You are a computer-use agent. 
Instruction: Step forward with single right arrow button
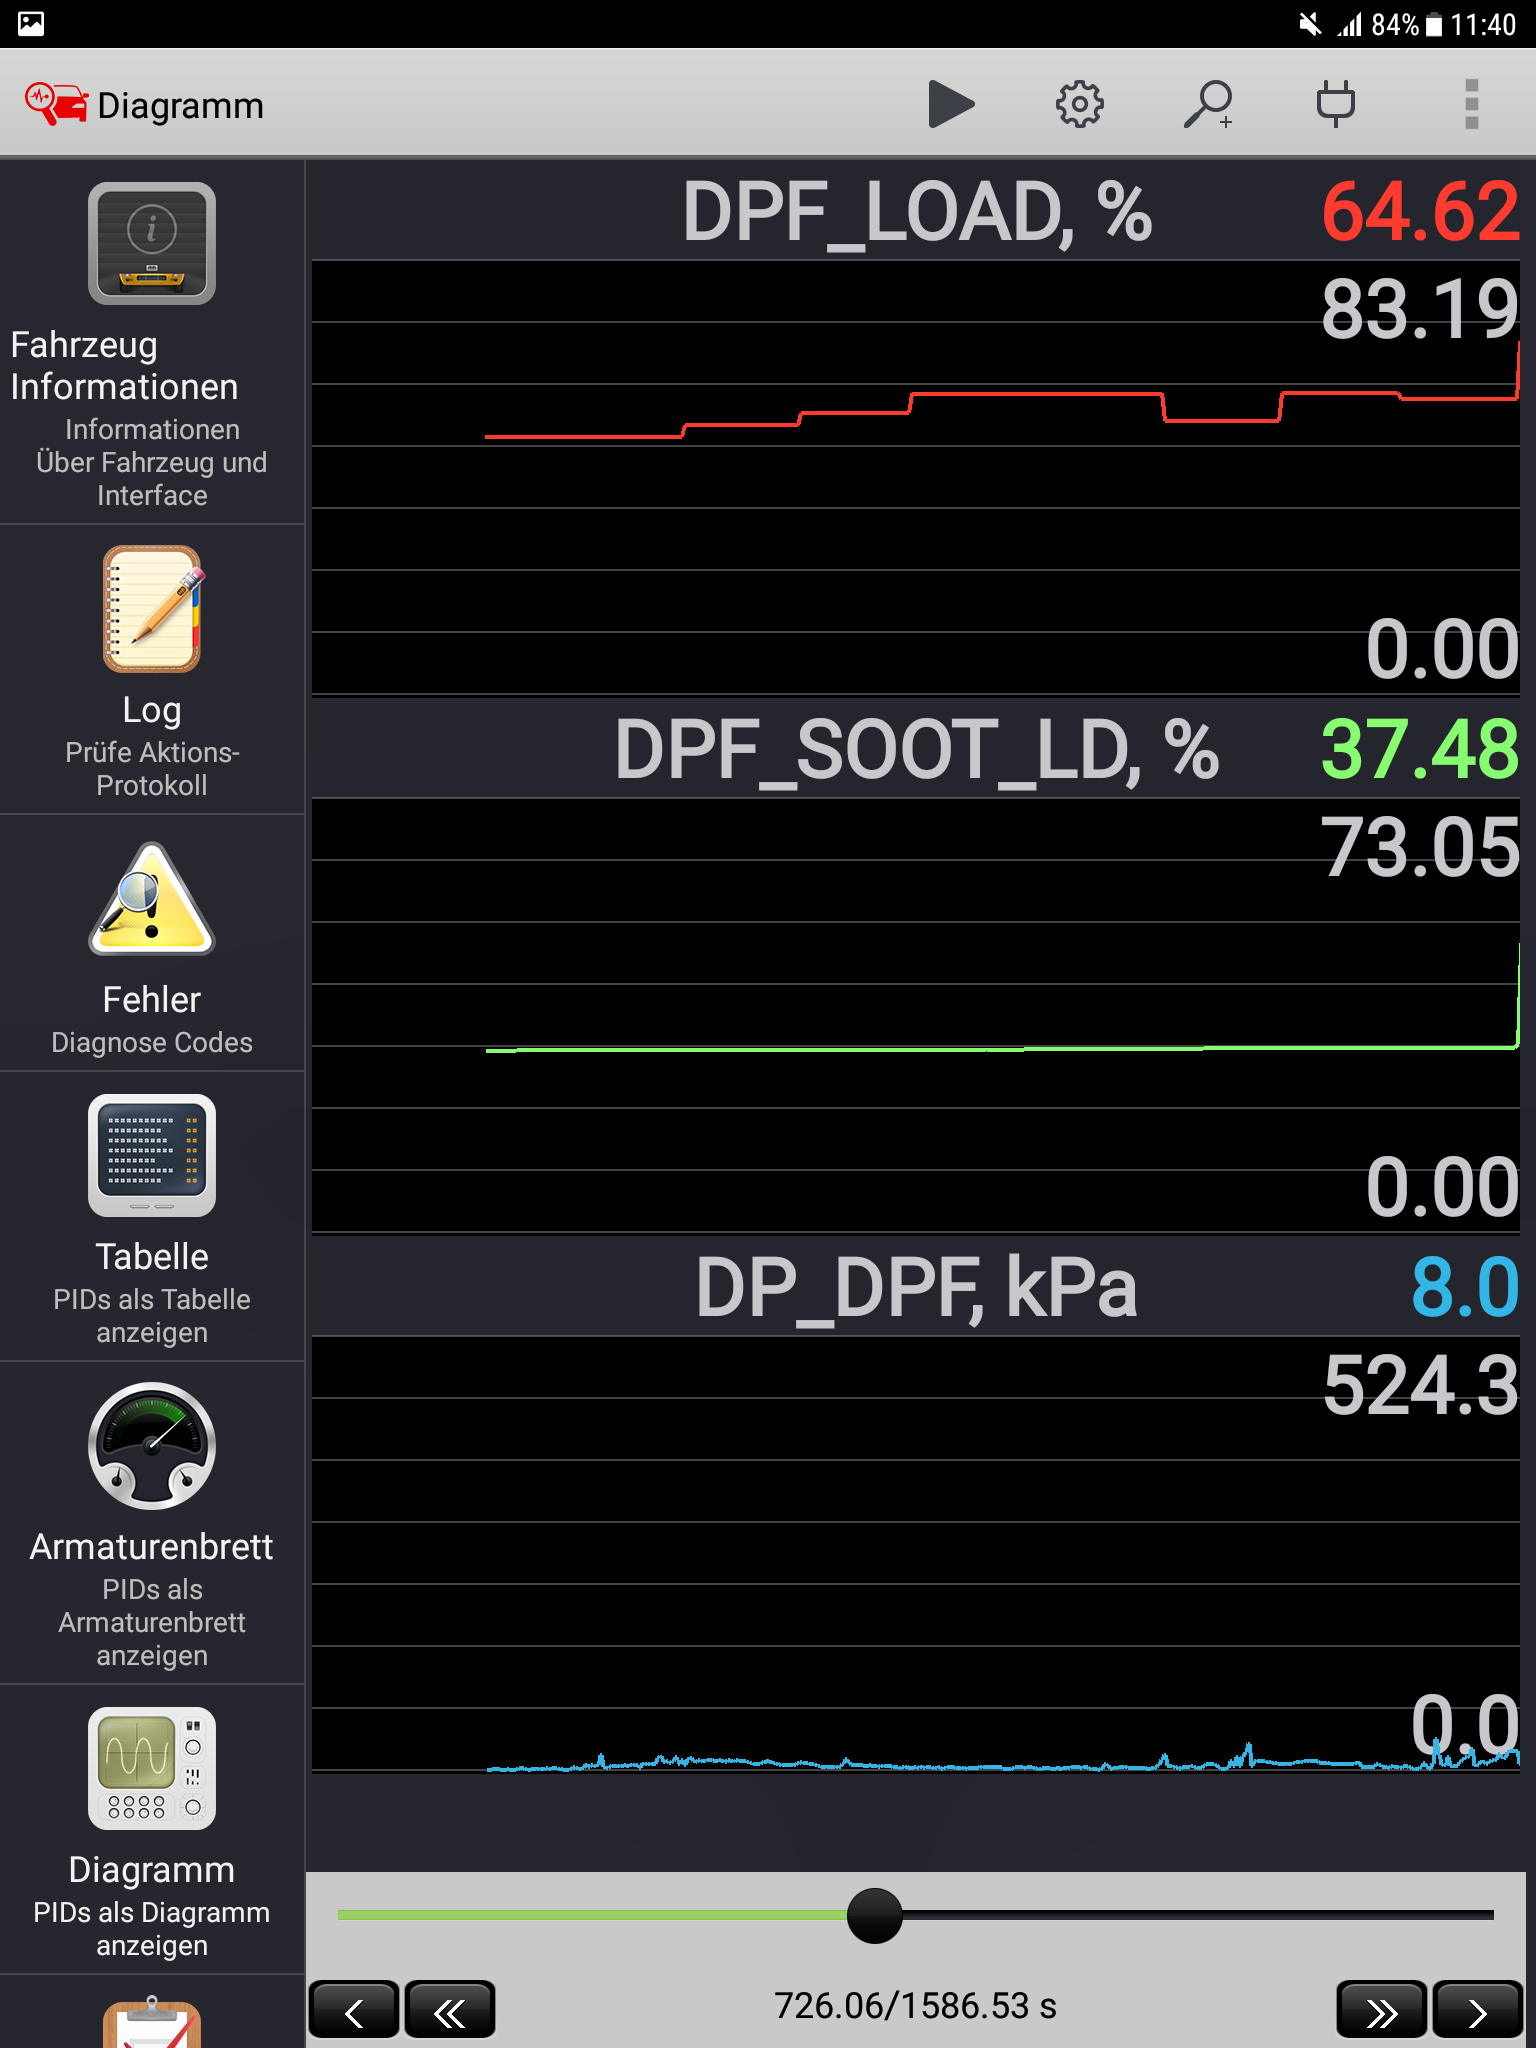(x=1477, y=2010)
